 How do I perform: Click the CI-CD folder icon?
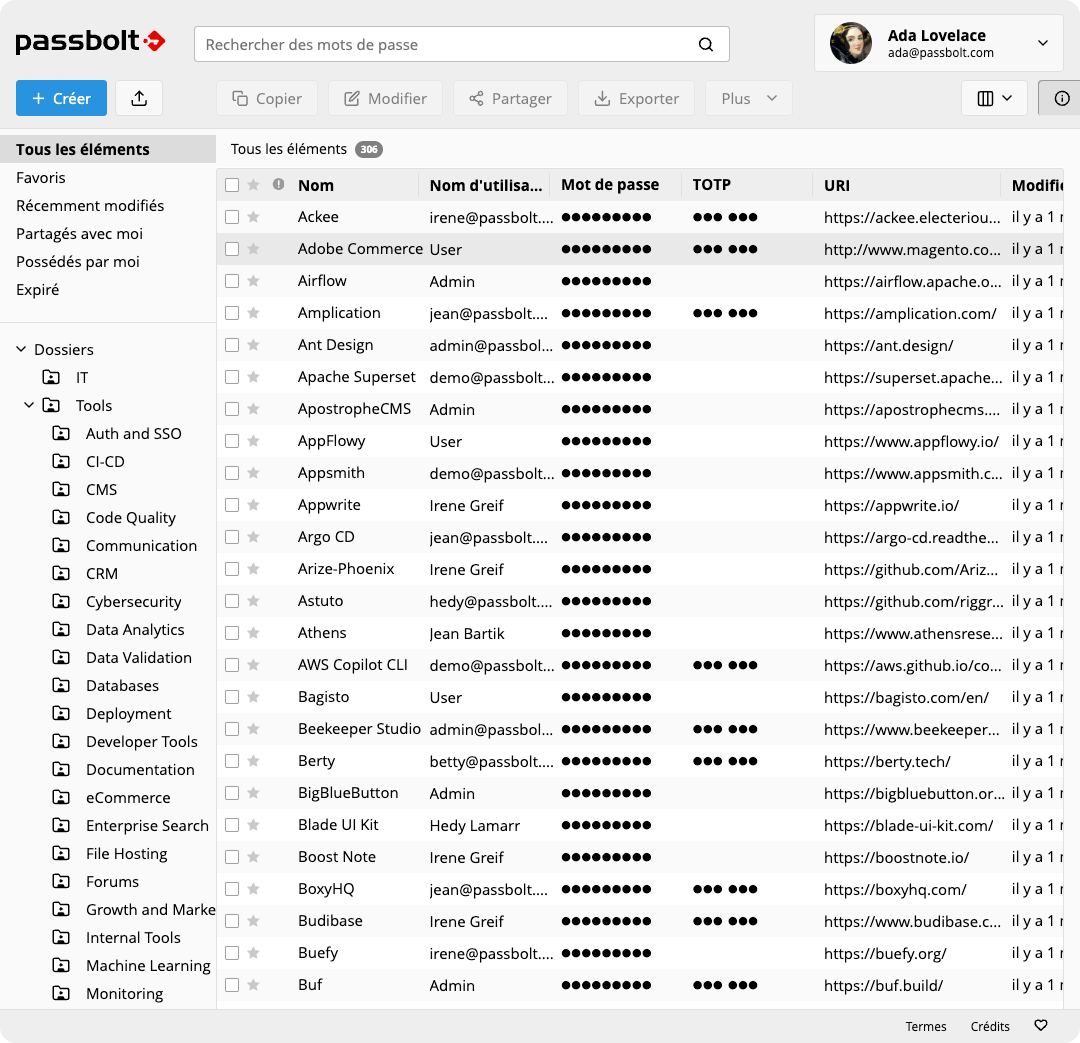coord(61,462)
